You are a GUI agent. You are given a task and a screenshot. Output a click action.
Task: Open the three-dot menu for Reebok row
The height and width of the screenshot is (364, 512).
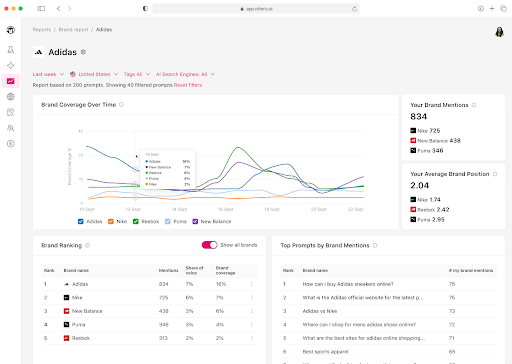[252, 338]
